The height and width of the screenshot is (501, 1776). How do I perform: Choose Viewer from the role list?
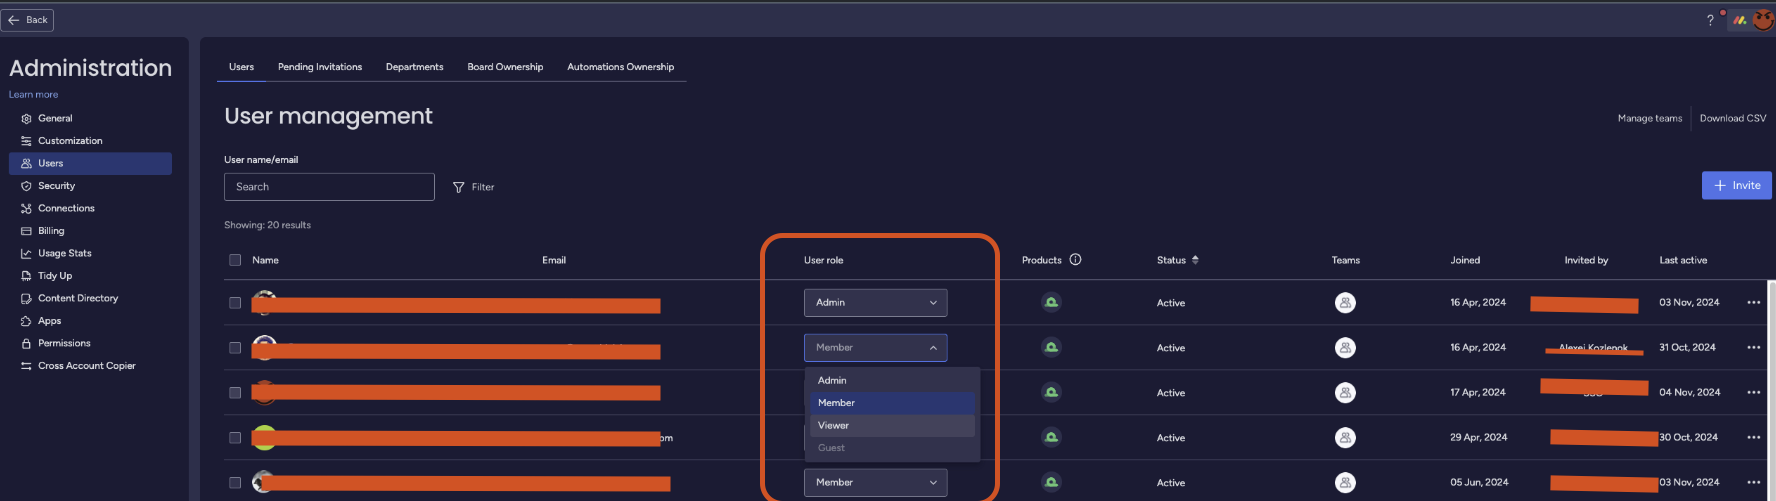(892, 426)
